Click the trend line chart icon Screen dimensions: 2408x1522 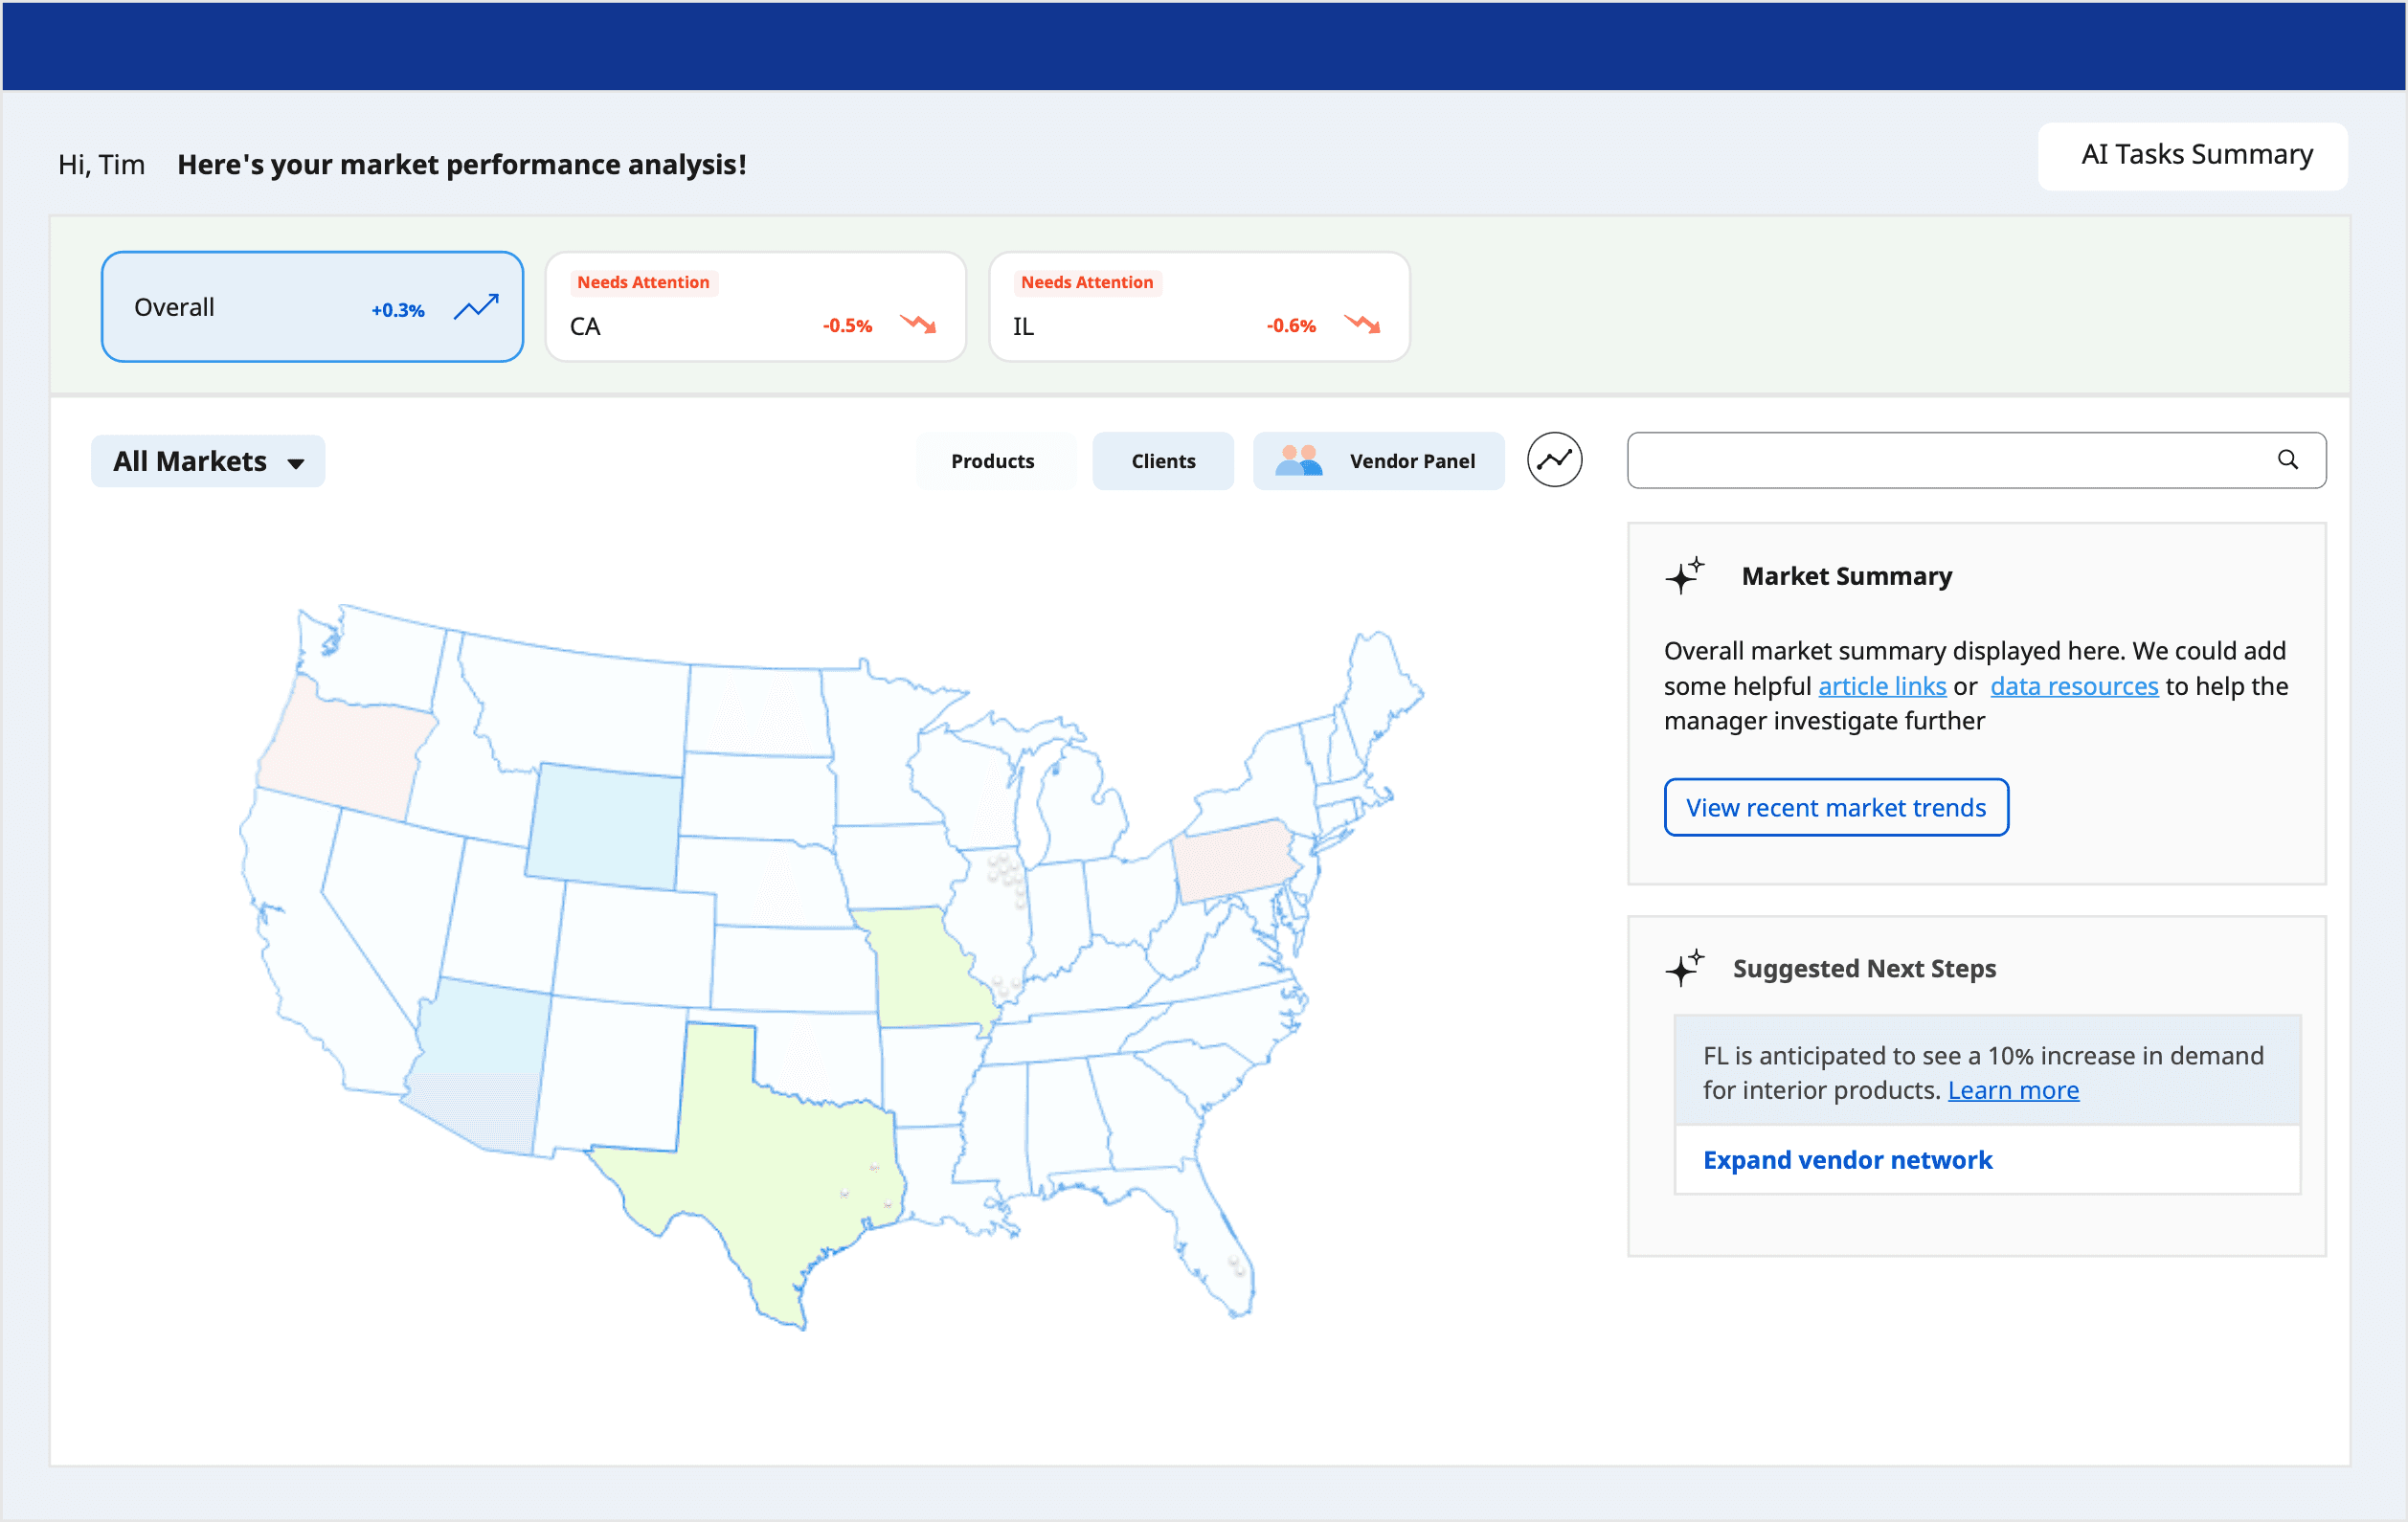pyautogui.click(x=1554, y=460)
